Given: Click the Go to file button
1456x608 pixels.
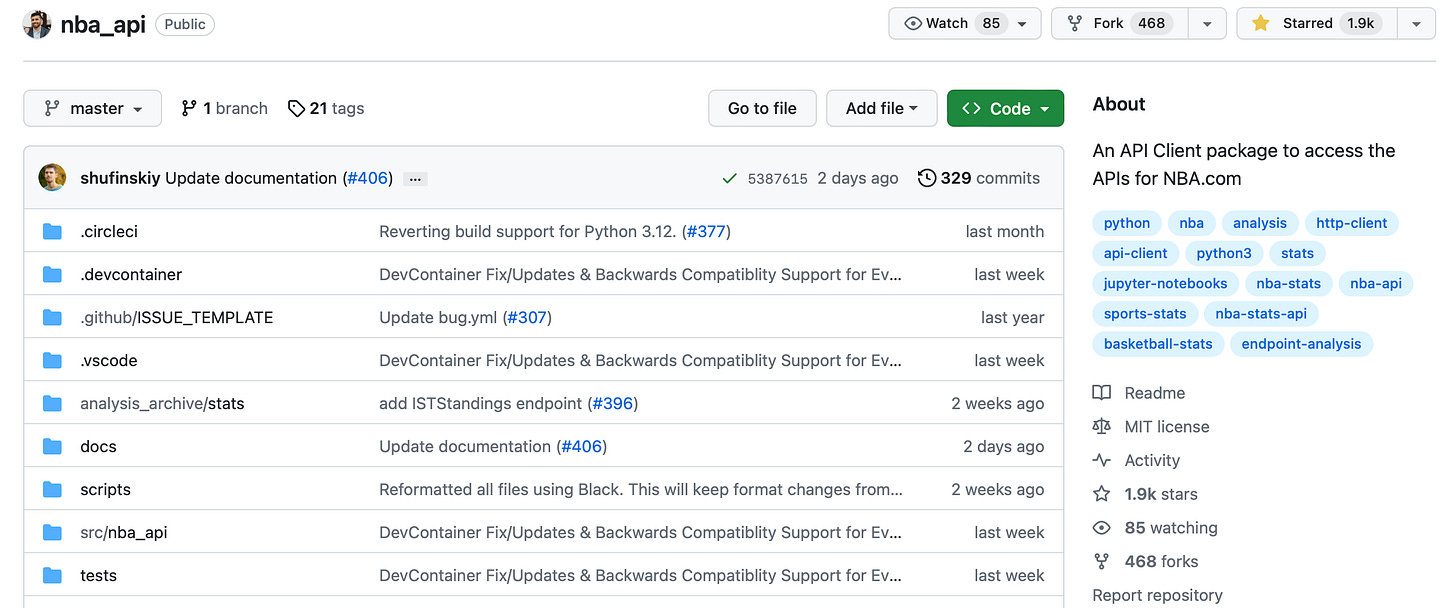Looking at the screenshot, I should (x=762, y=108).
